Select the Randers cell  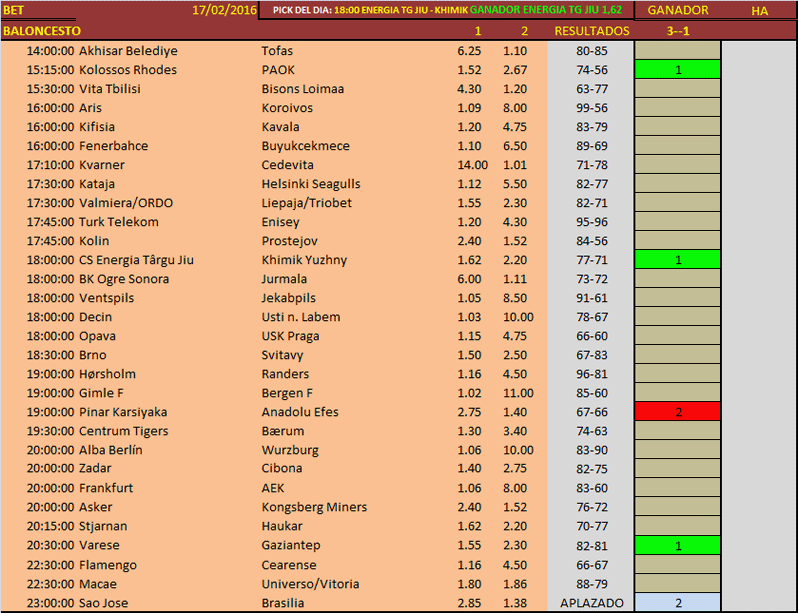(285, 374)
